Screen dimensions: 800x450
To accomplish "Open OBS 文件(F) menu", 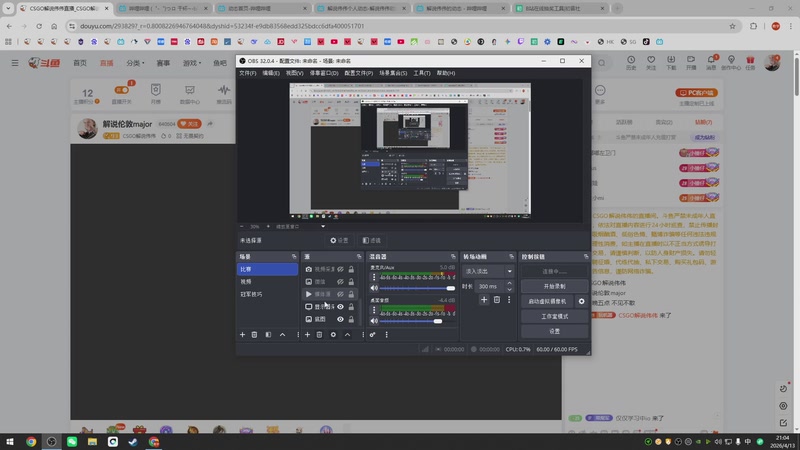I will tap(247, 73).
